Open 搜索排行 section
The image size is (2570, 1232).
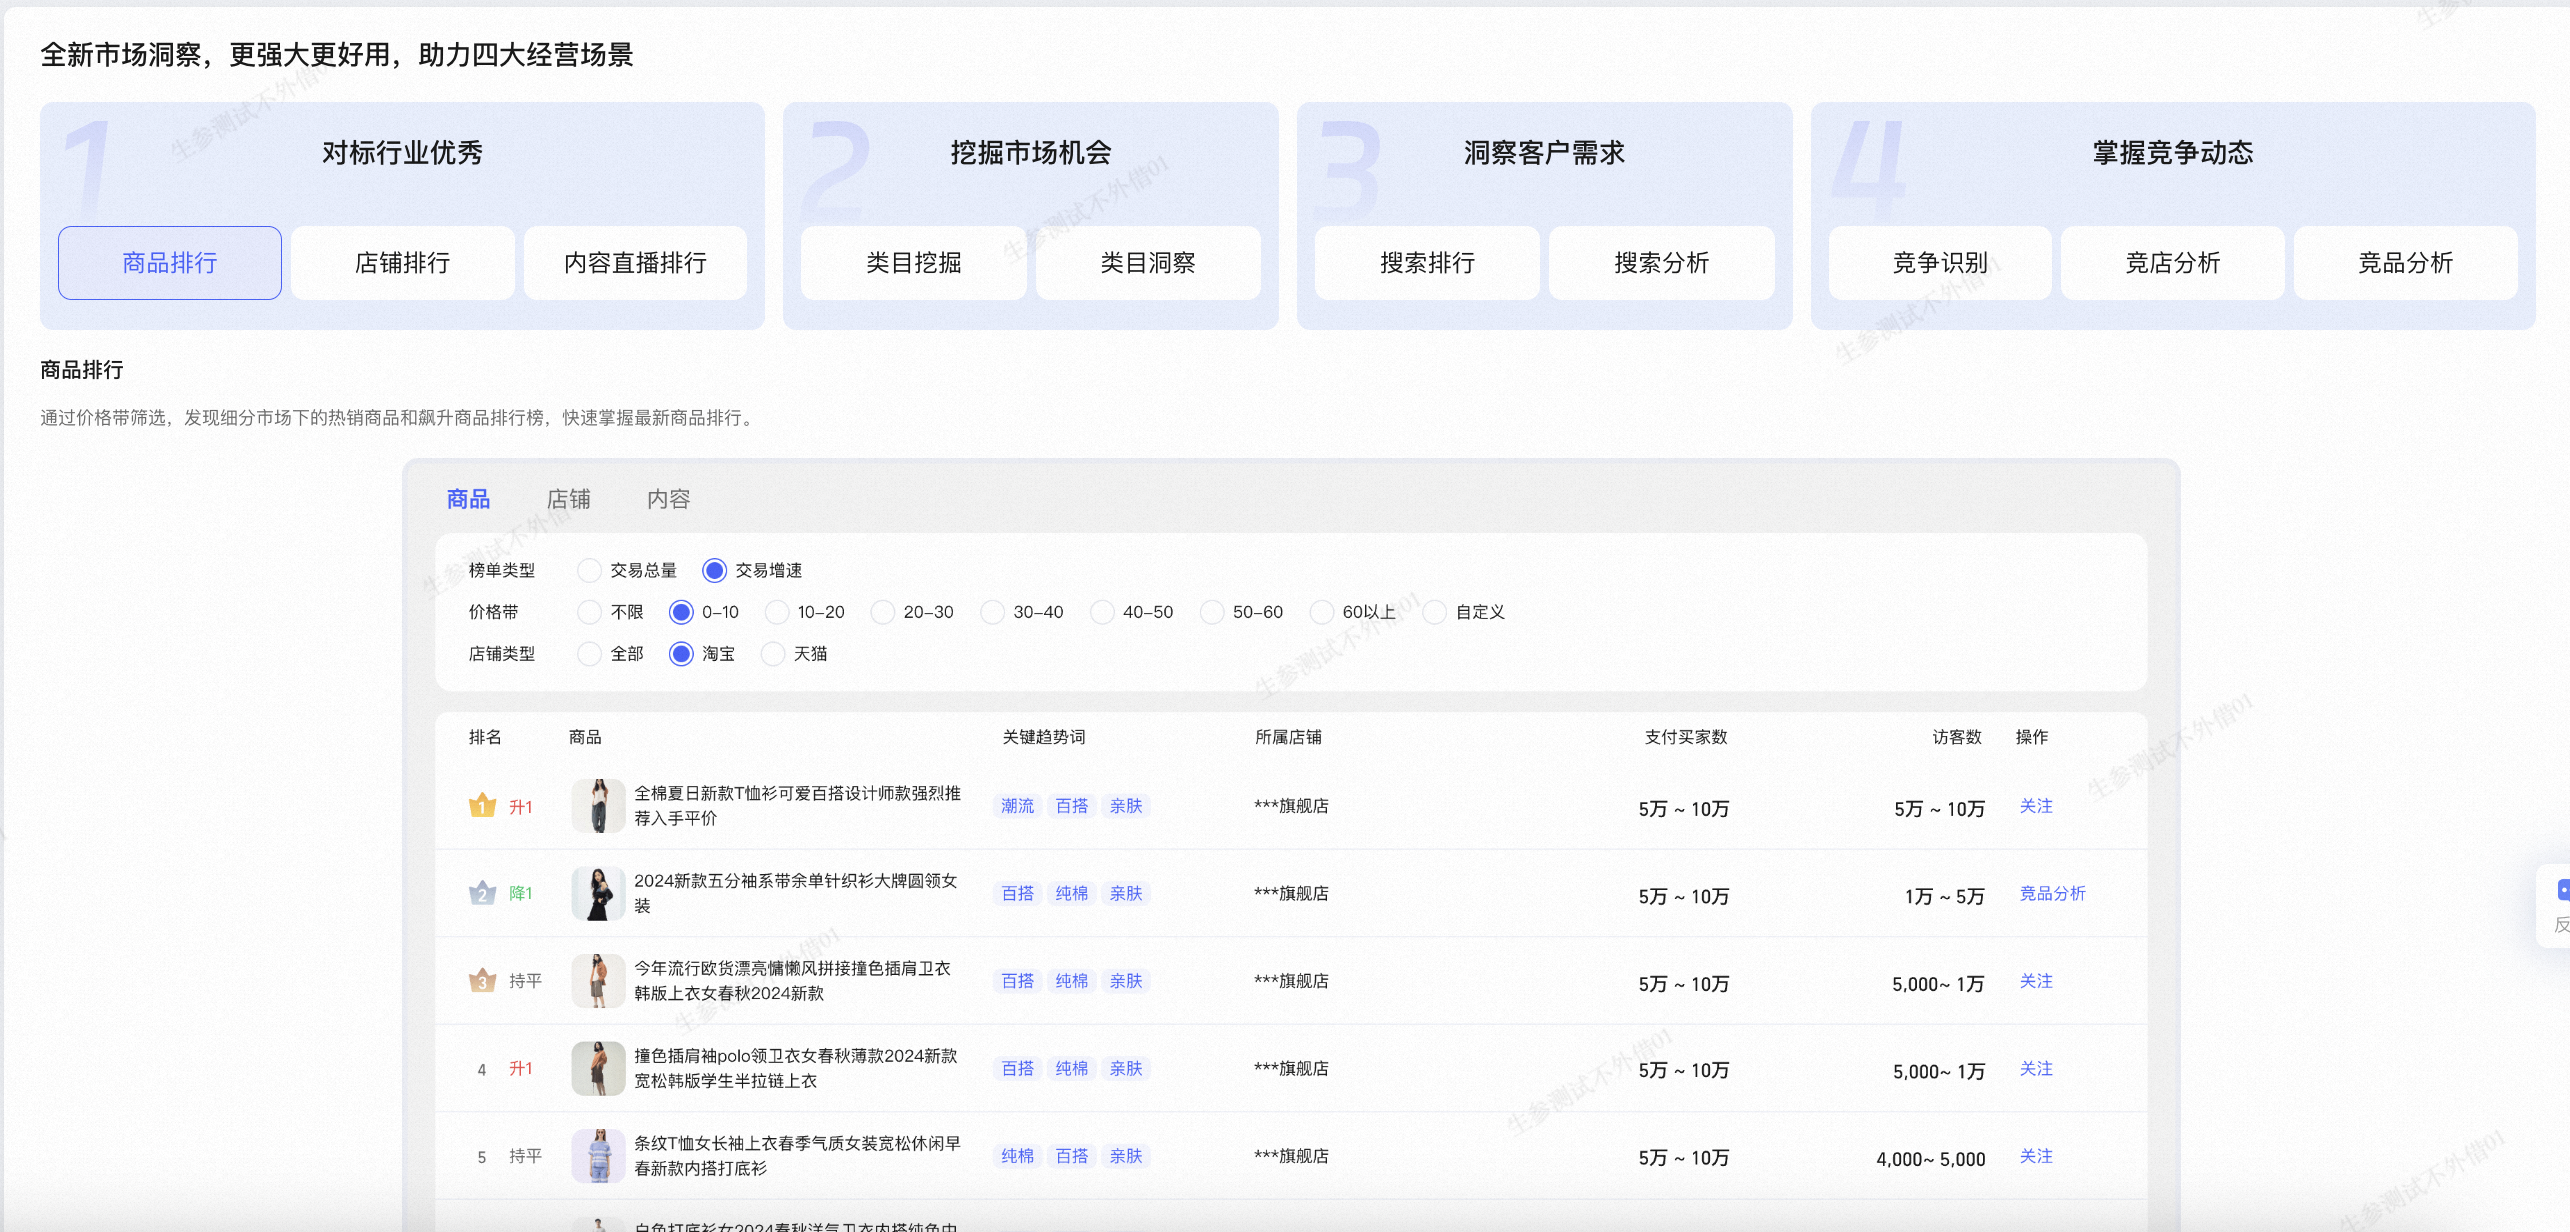click(1428, 263)
